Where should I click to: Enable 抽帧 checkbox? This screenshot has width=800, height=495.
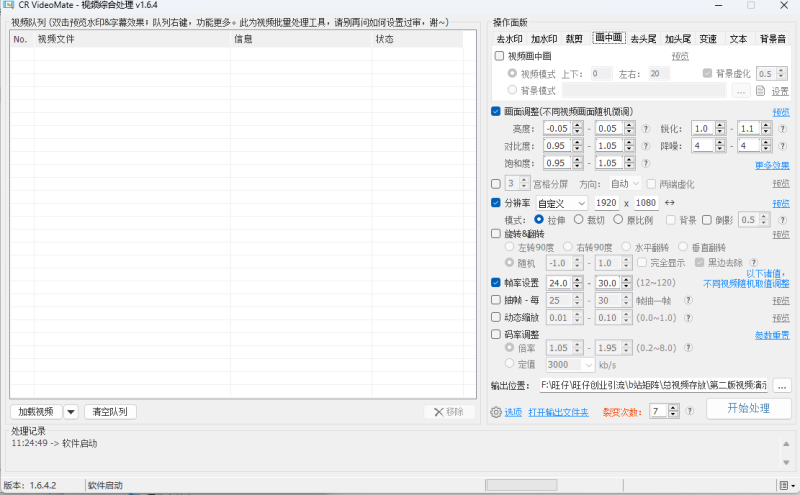[x=495, y=300]
